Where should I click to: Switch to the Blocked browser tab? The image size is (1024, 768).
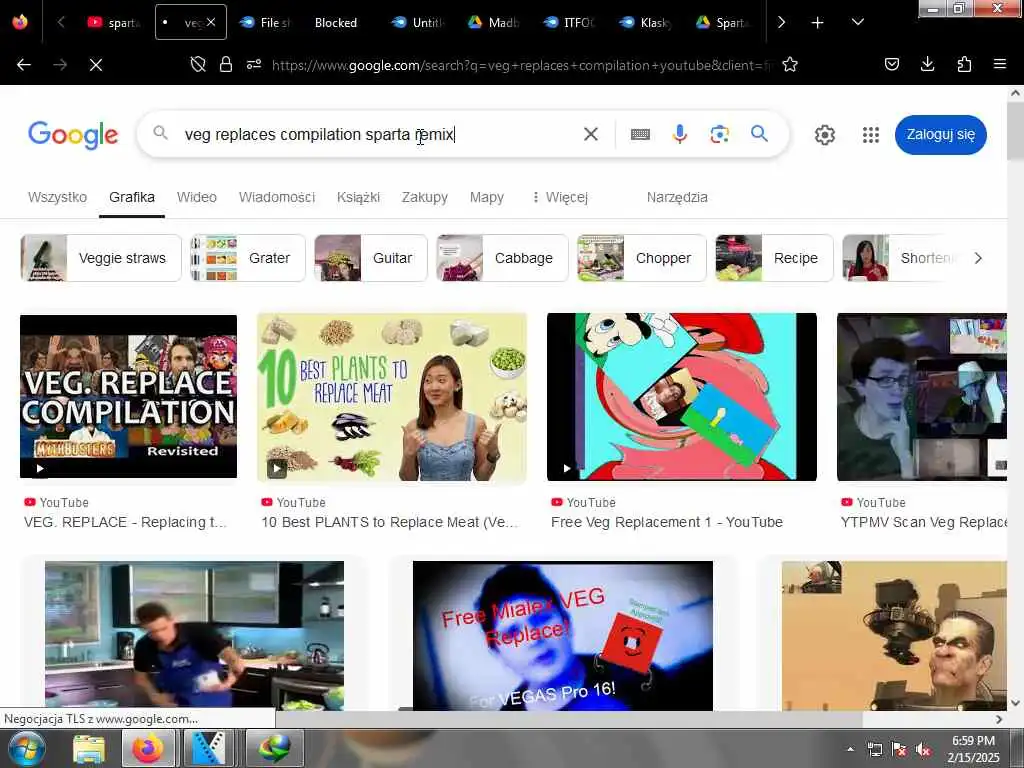click(336, 22)
